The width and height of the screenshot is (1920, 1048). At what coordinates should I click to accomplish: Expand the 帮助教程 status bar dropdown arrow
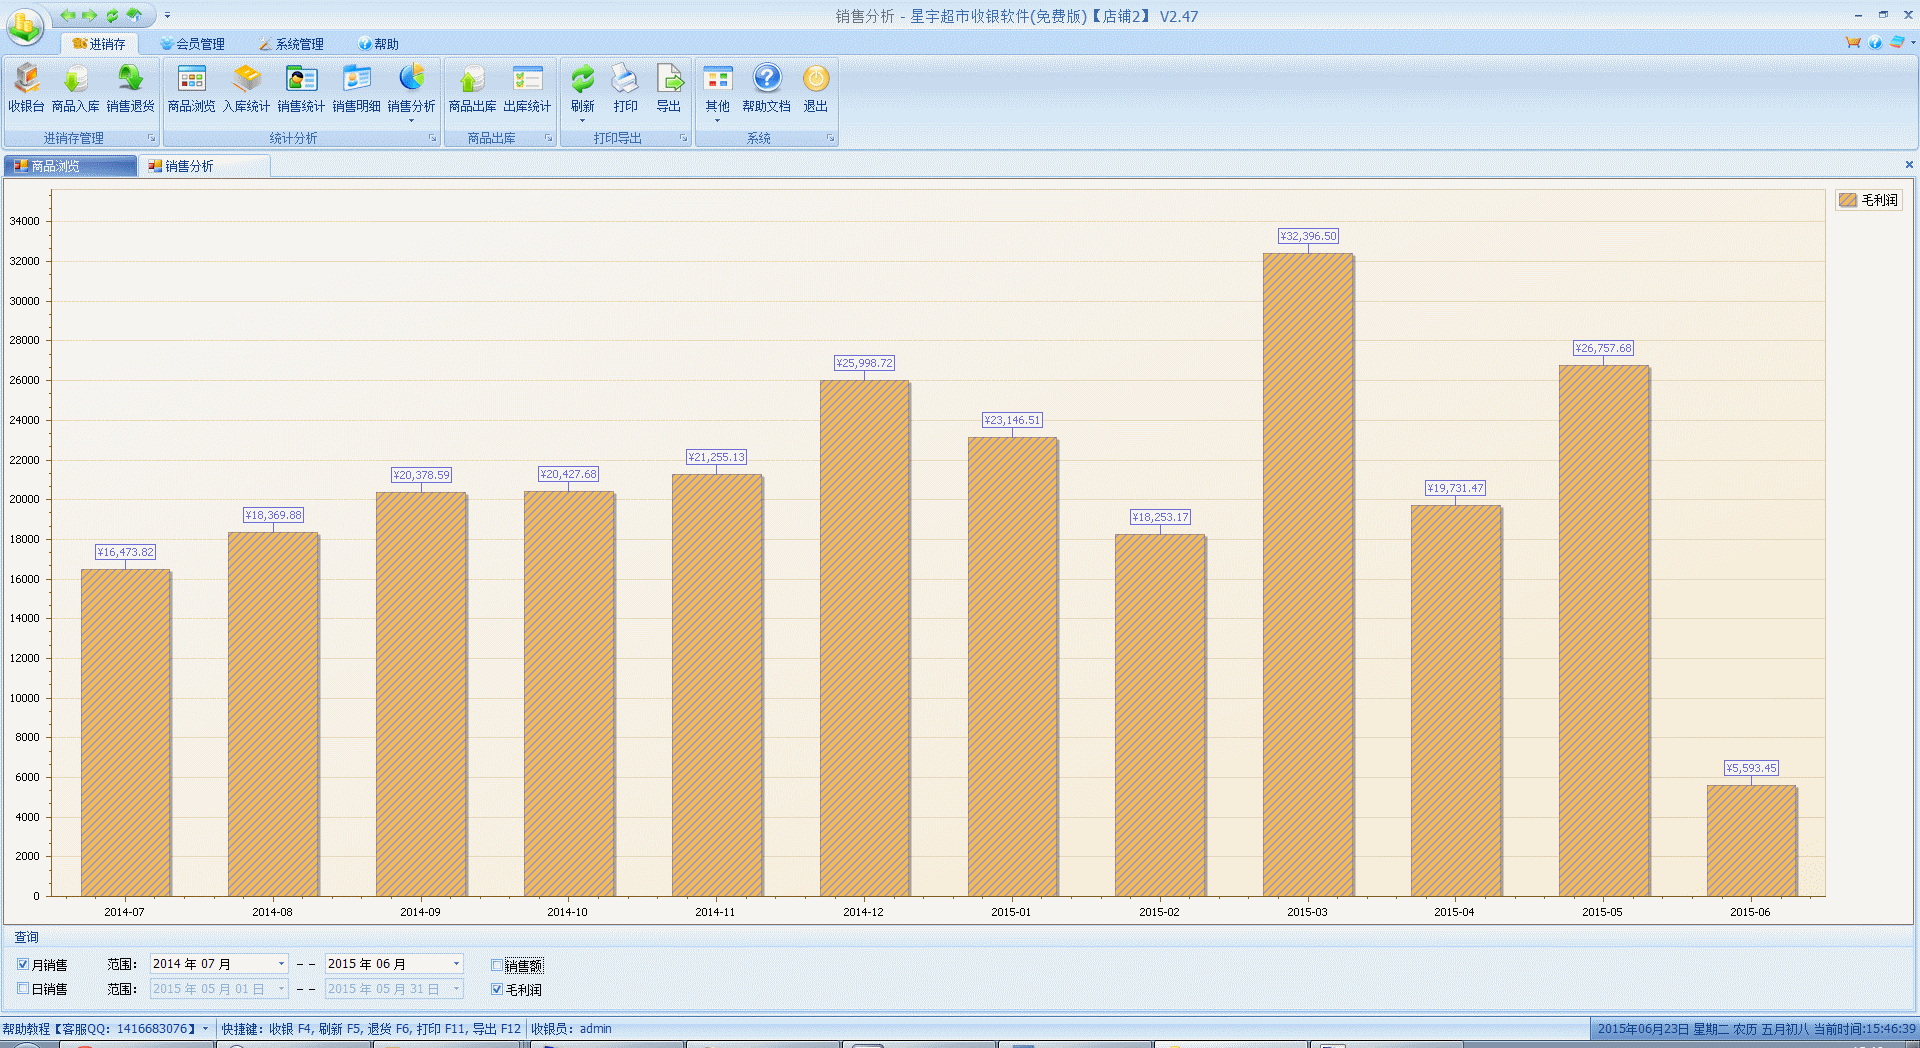(x=206, y=1029)
